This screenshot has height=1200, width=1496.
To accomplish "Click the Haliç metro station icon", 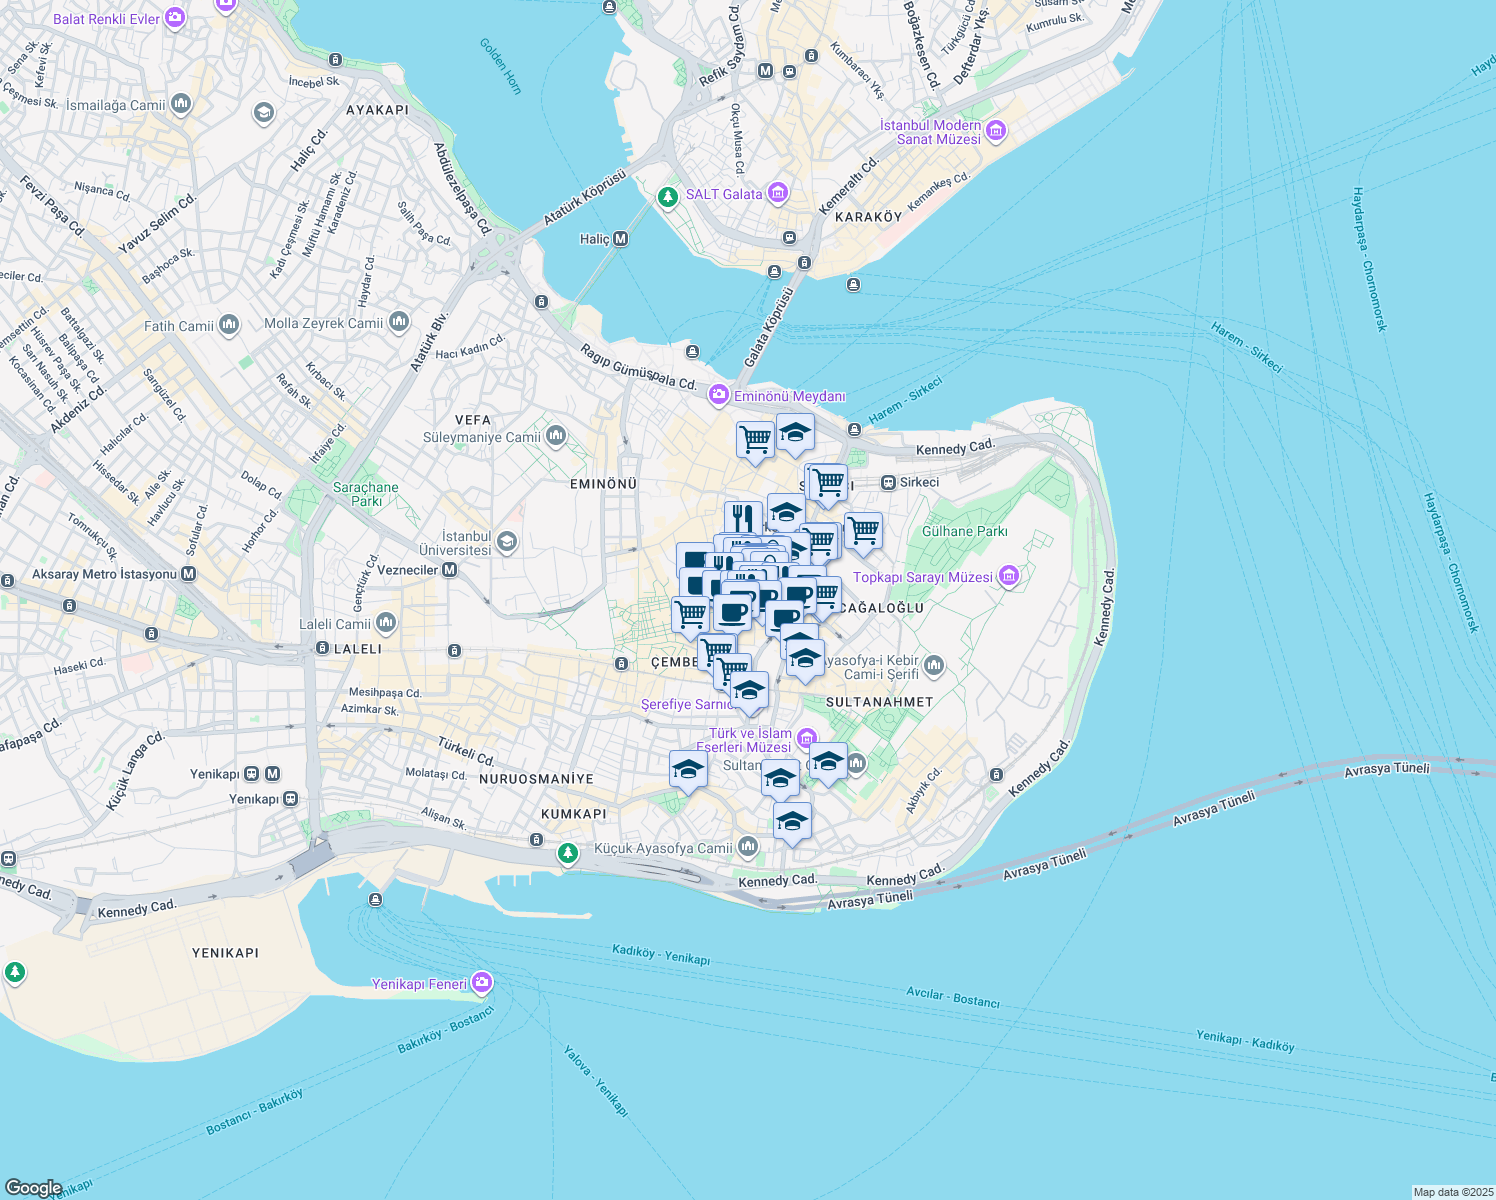I will (621, 239).
